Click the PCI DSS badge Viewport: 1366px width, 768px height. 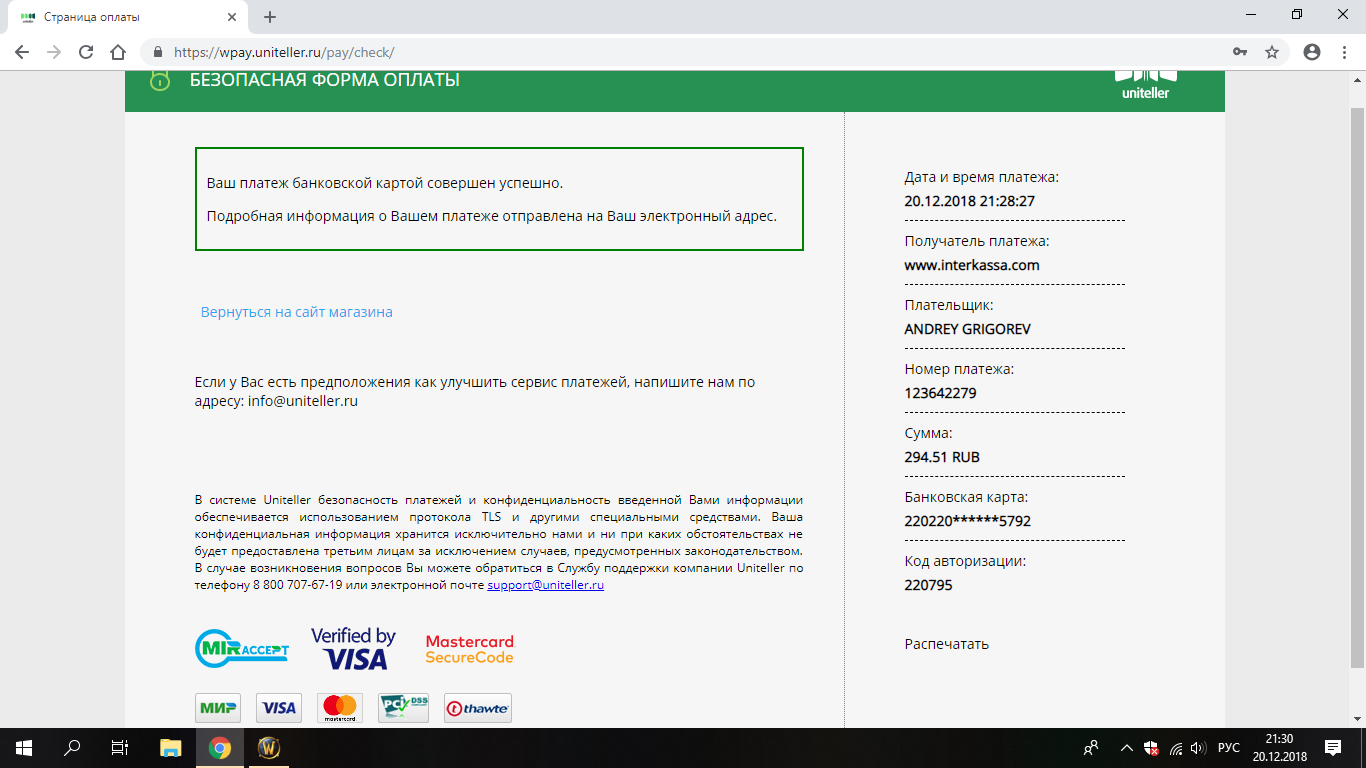point(404,708)
